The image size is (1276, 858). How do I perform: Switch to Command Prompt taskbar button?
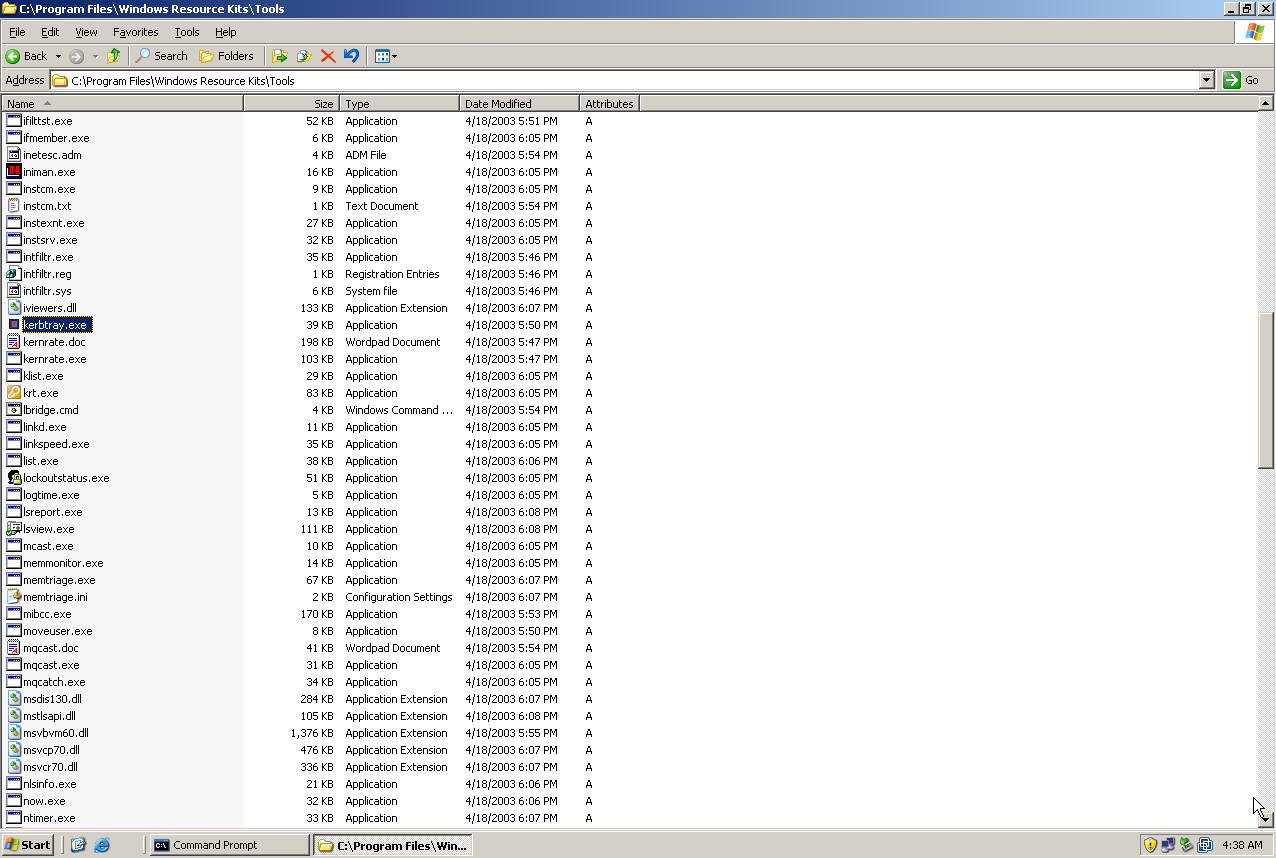(229, 845)
